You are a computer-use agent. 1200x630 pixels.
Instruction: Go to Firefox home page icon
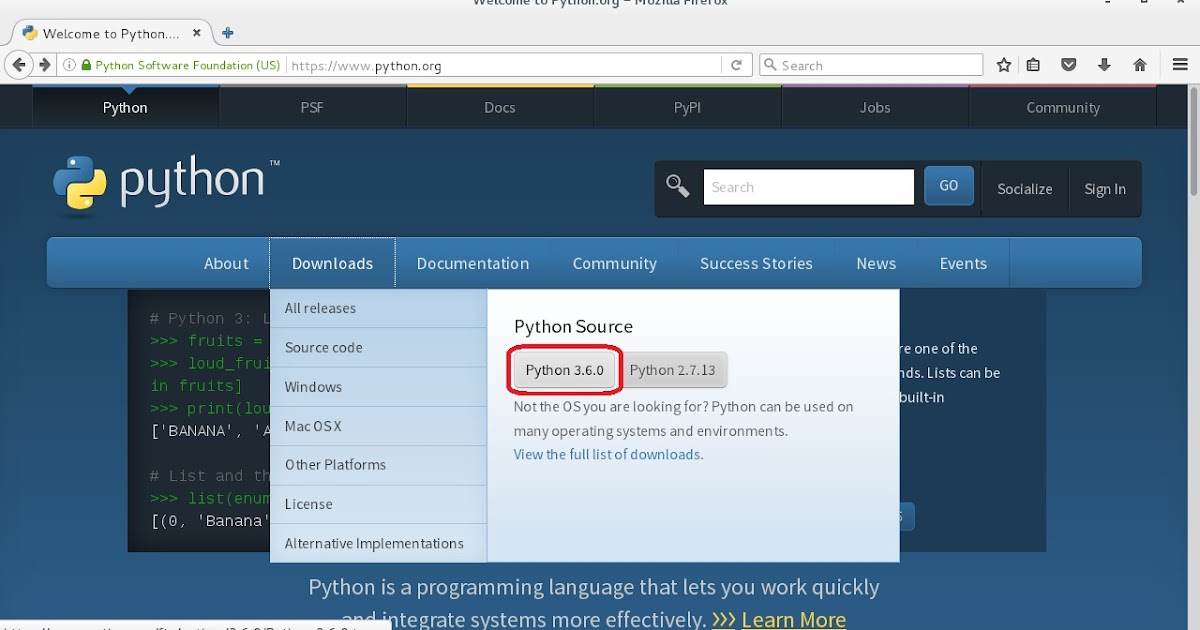click(x=1140, y=65)
